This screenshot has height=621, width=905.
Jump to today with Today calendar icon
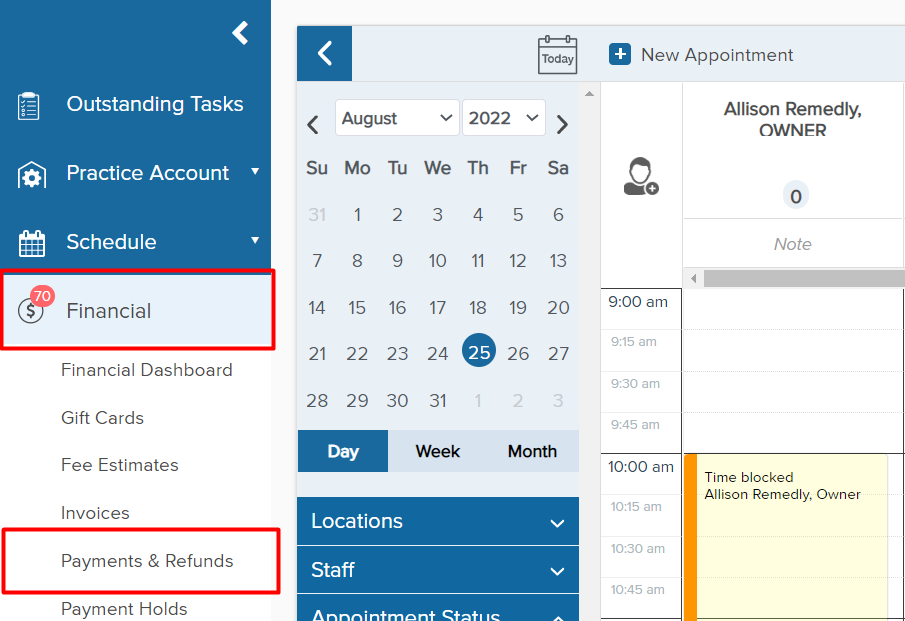(x=558, y=55)
